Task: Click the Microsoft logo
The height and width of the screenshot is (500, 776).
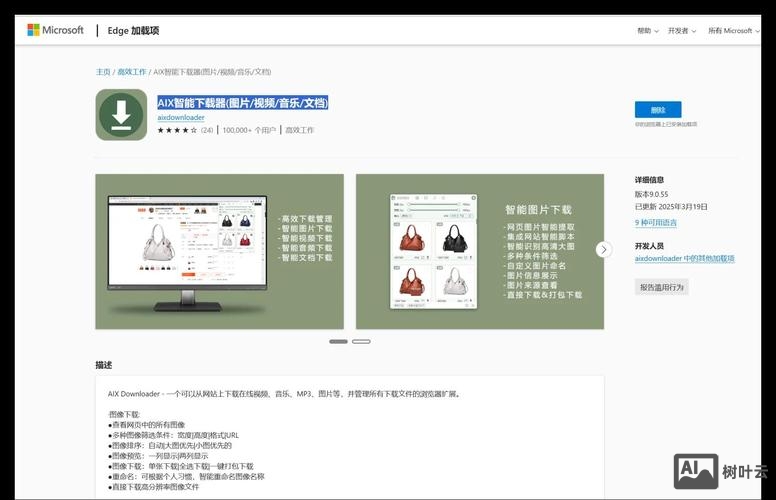Action: (x=55, y=30)
